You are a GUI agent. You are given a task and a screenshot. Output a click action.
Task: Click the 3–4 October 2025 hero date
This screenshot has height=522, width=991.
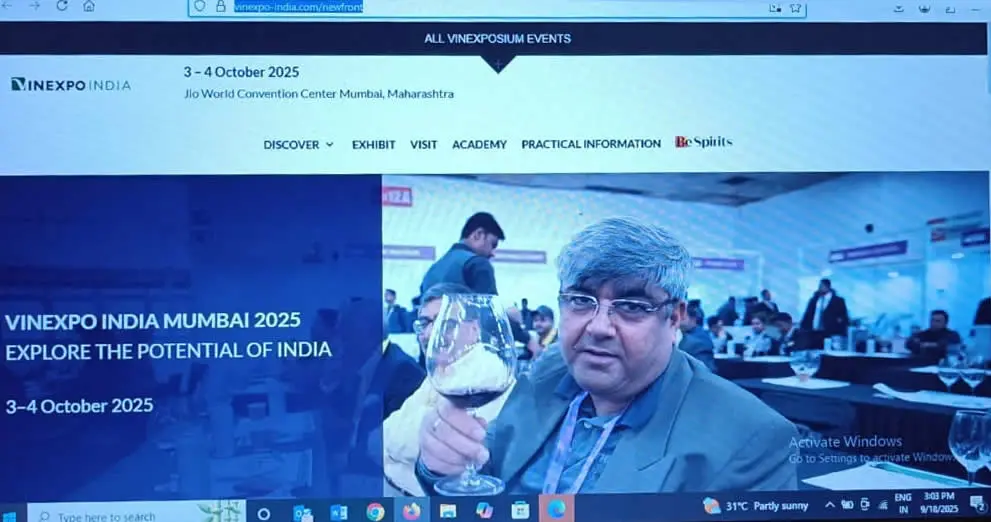click(x=79, y=406)
